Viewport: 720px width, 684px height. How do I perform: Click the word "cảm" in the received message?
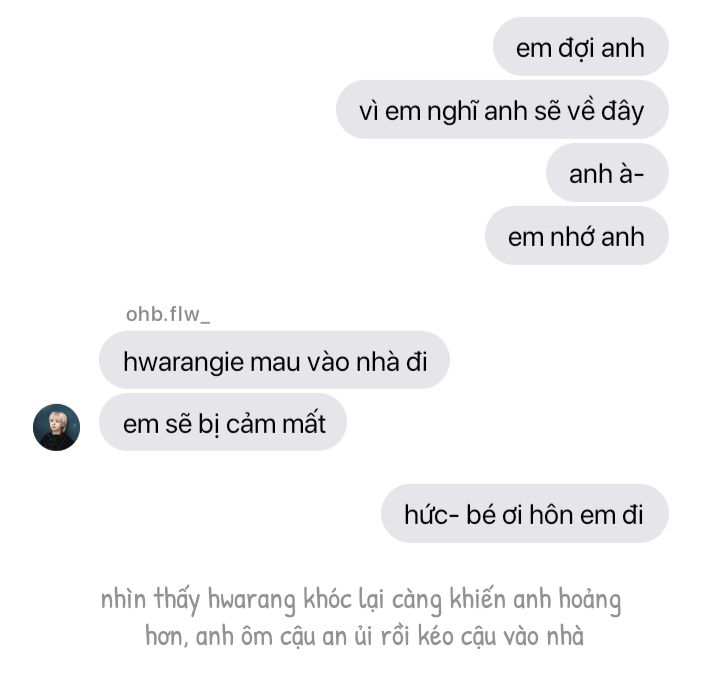click(x=251, y=423)
